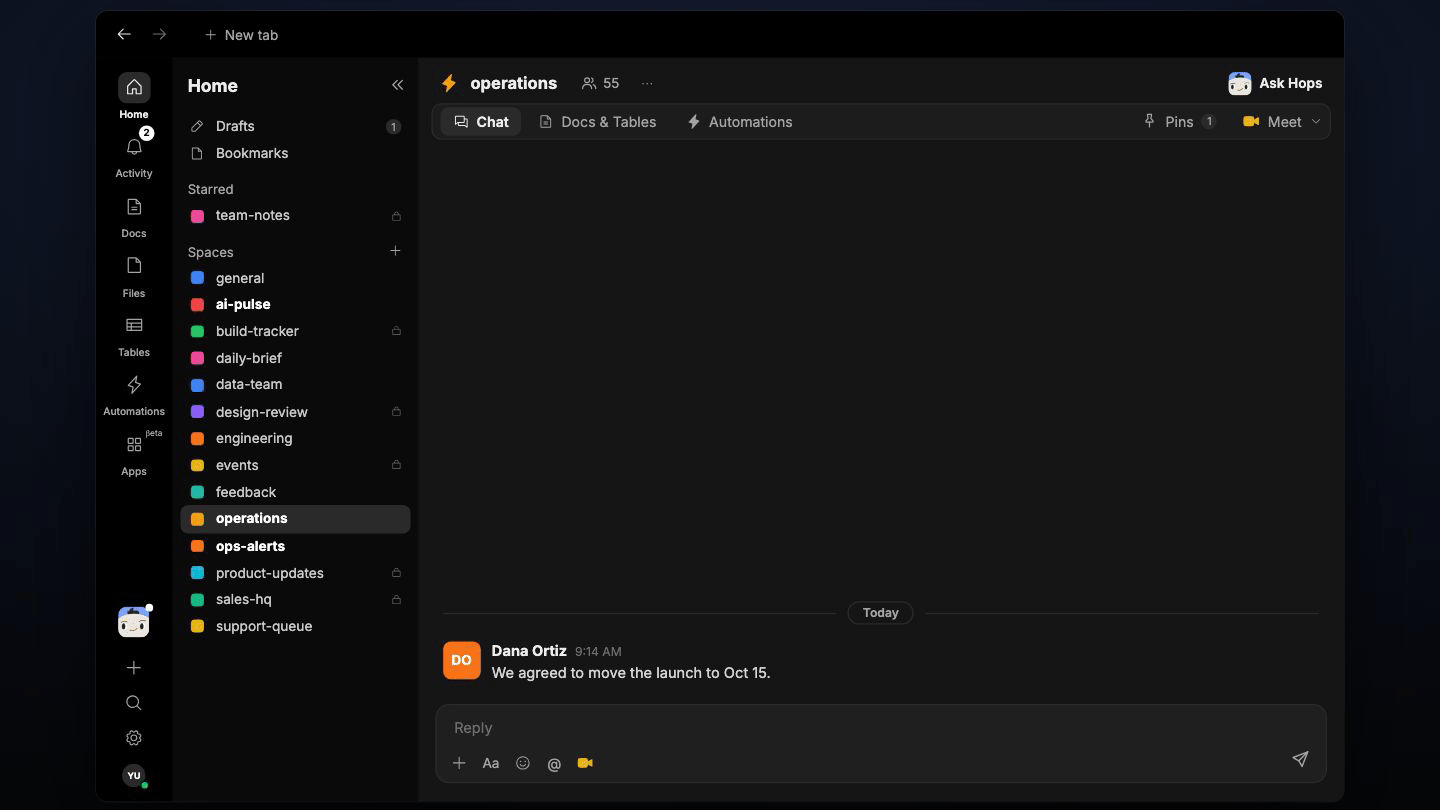The height and width of the screenshot is (810, 1440).
Task: View the 55 members list
Action: [601, 83]
